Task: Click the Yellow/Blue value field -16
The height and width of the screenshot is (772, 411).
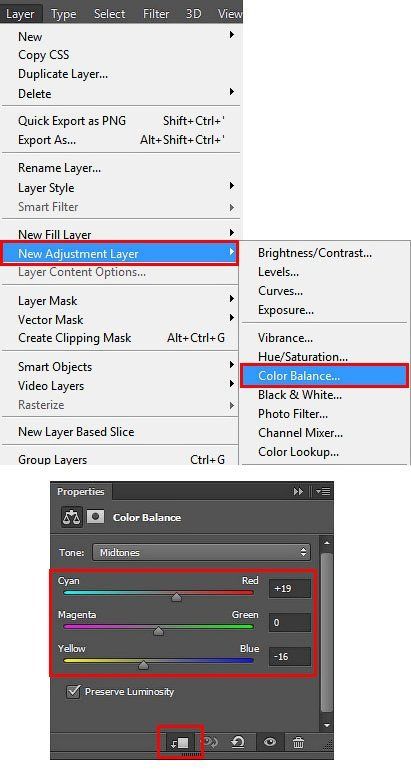Action: click(x=290, y=656)
